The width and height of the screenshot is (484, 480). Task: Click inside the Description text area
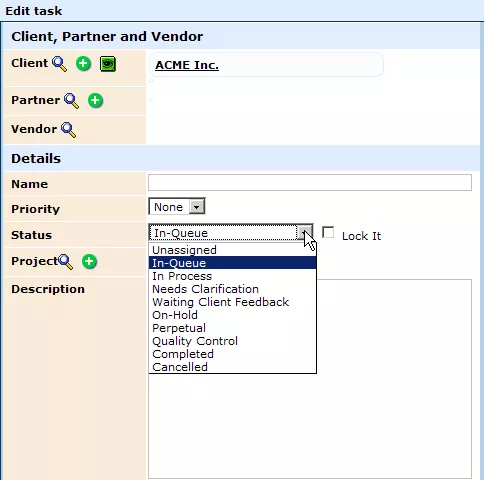click(x=393, y=379)
